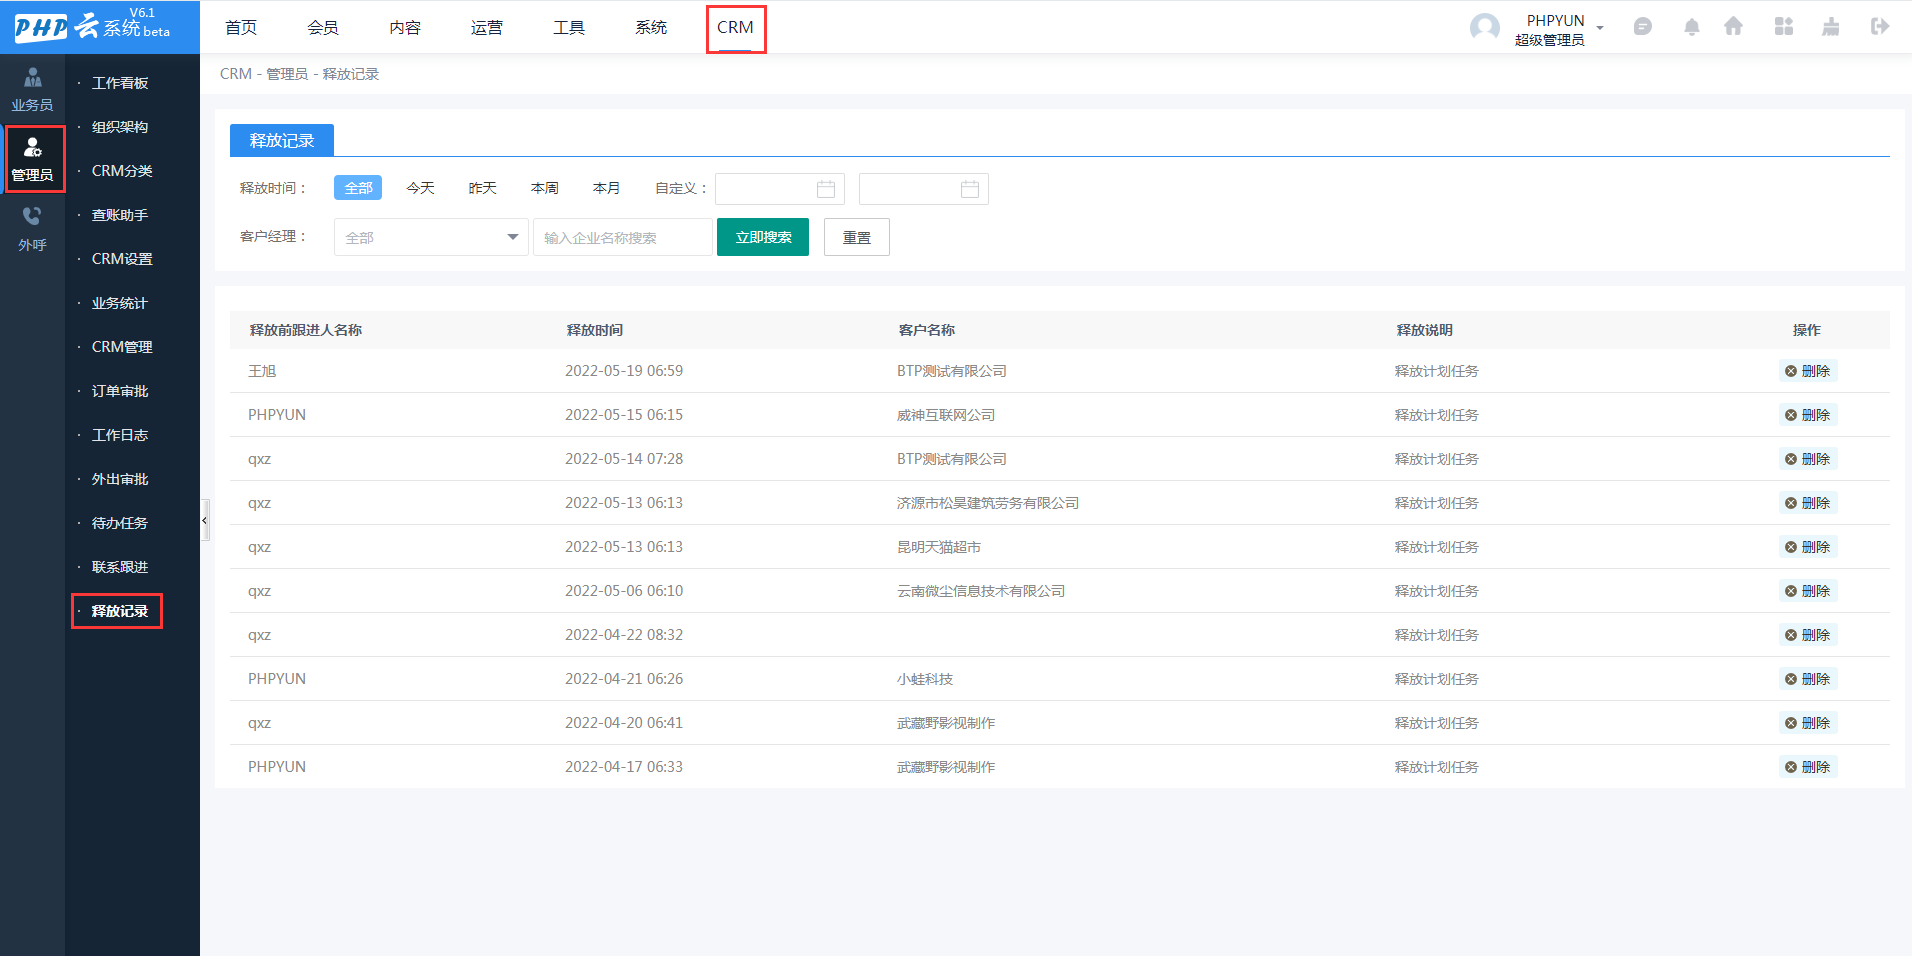Image resolution: width=1912 pixels, height=956 pixels.
Task: Filter release time by 全部
Action: click(358, 188)
